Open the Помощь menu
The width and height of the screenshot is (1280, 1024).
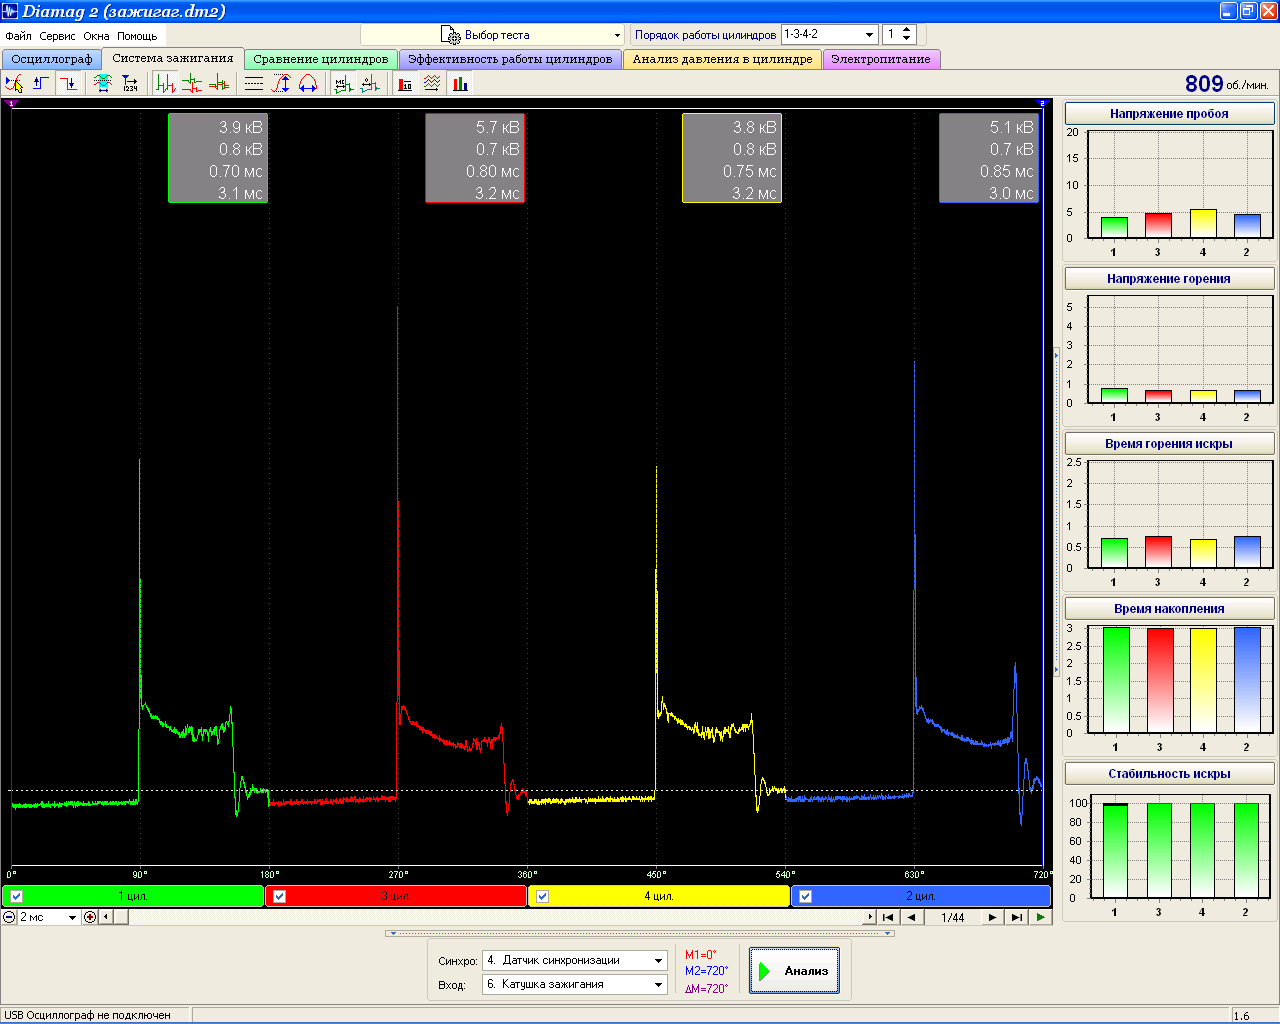(x=137, y=36)
